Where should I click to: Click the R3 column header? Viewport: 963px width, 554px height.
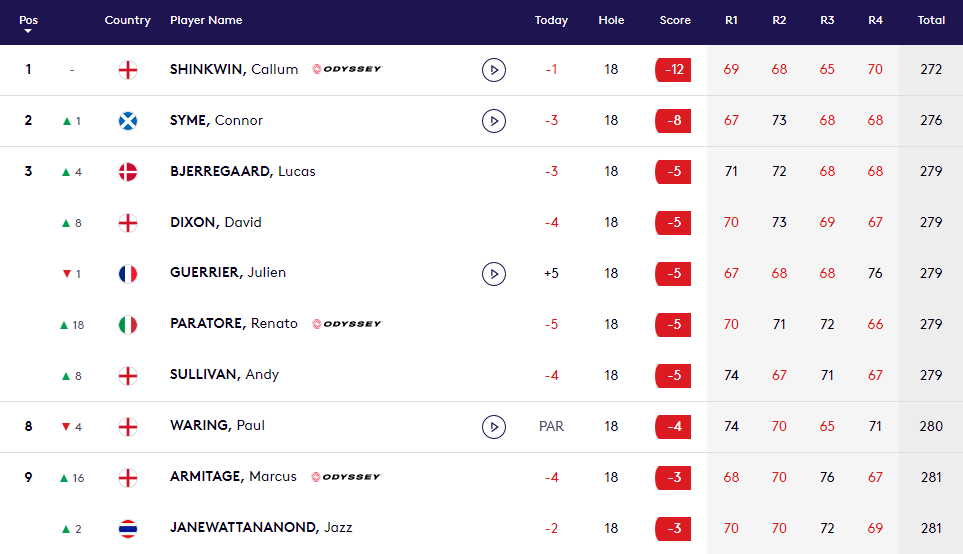[827, 20]
